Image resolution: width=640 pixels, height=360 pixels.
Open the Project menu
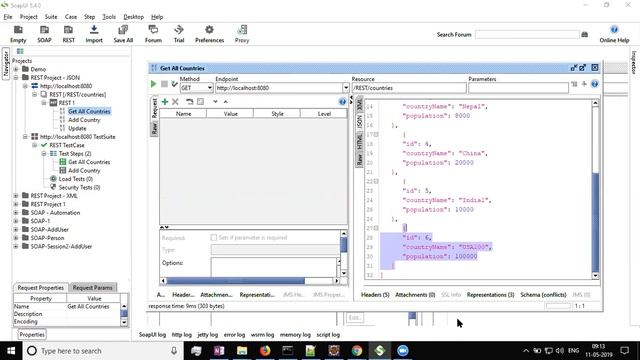pos(29,17)
